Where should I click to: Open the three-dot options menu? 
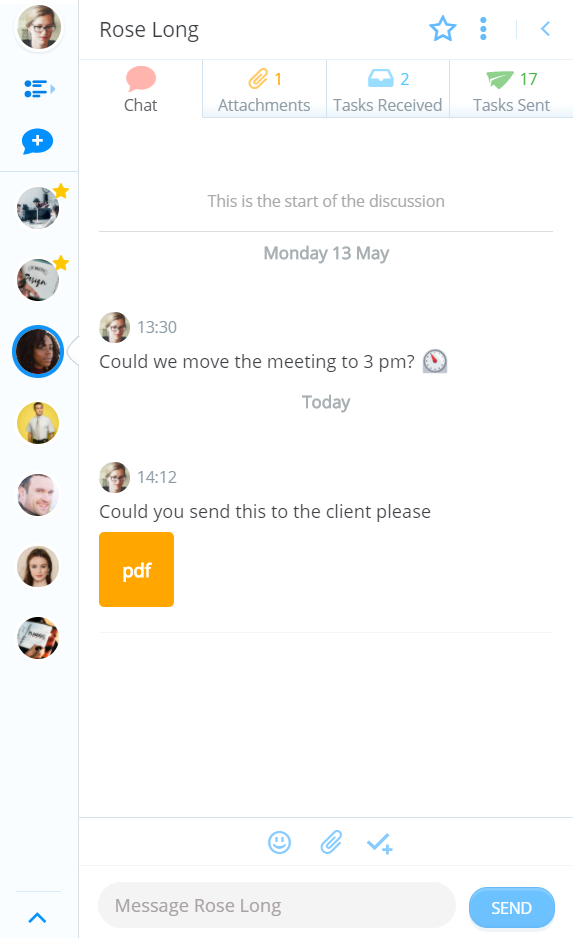tap(483, 29)
